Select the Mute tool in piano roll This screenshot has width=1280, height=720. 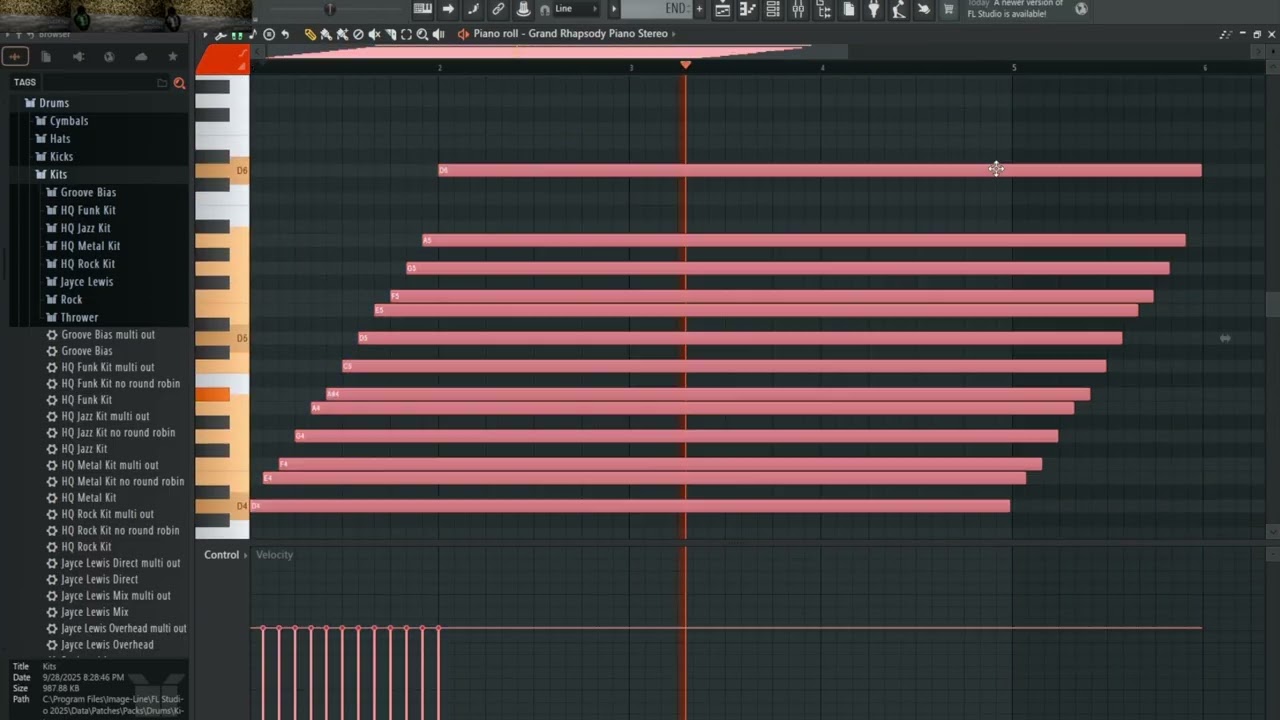pyautogui.click(x=374, y=34)
